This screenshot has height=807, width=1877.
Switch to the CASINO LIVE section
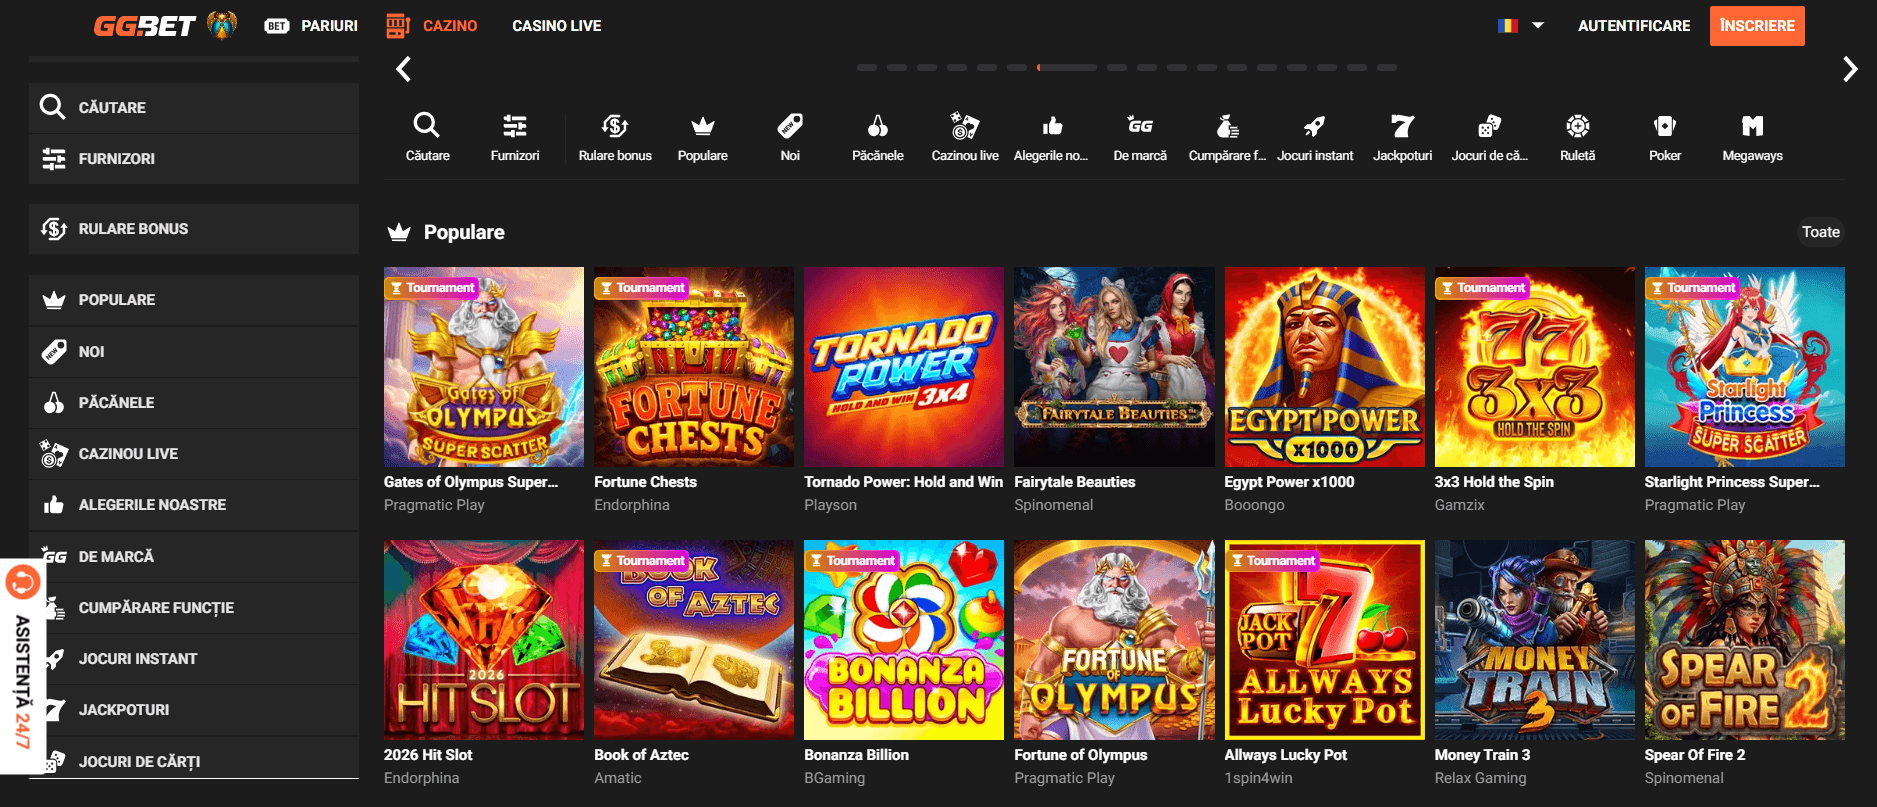click(557, 26)
